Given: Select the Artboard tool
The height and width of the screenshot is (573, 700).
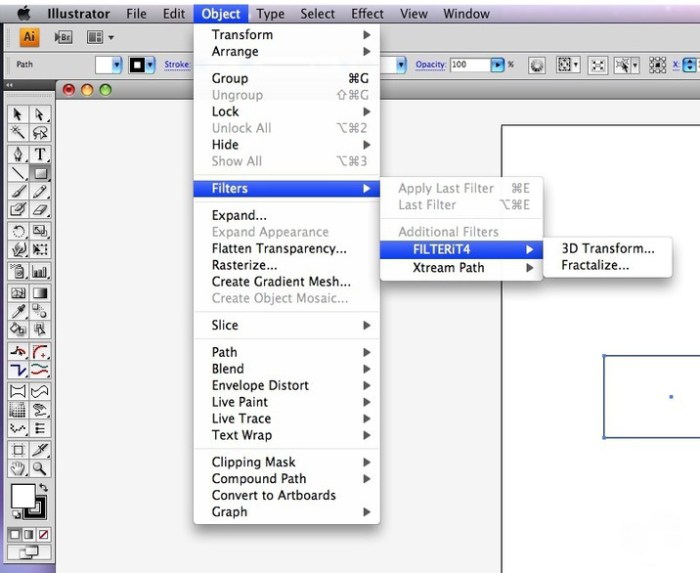Looking at the screenshot, I should point(18,450).
